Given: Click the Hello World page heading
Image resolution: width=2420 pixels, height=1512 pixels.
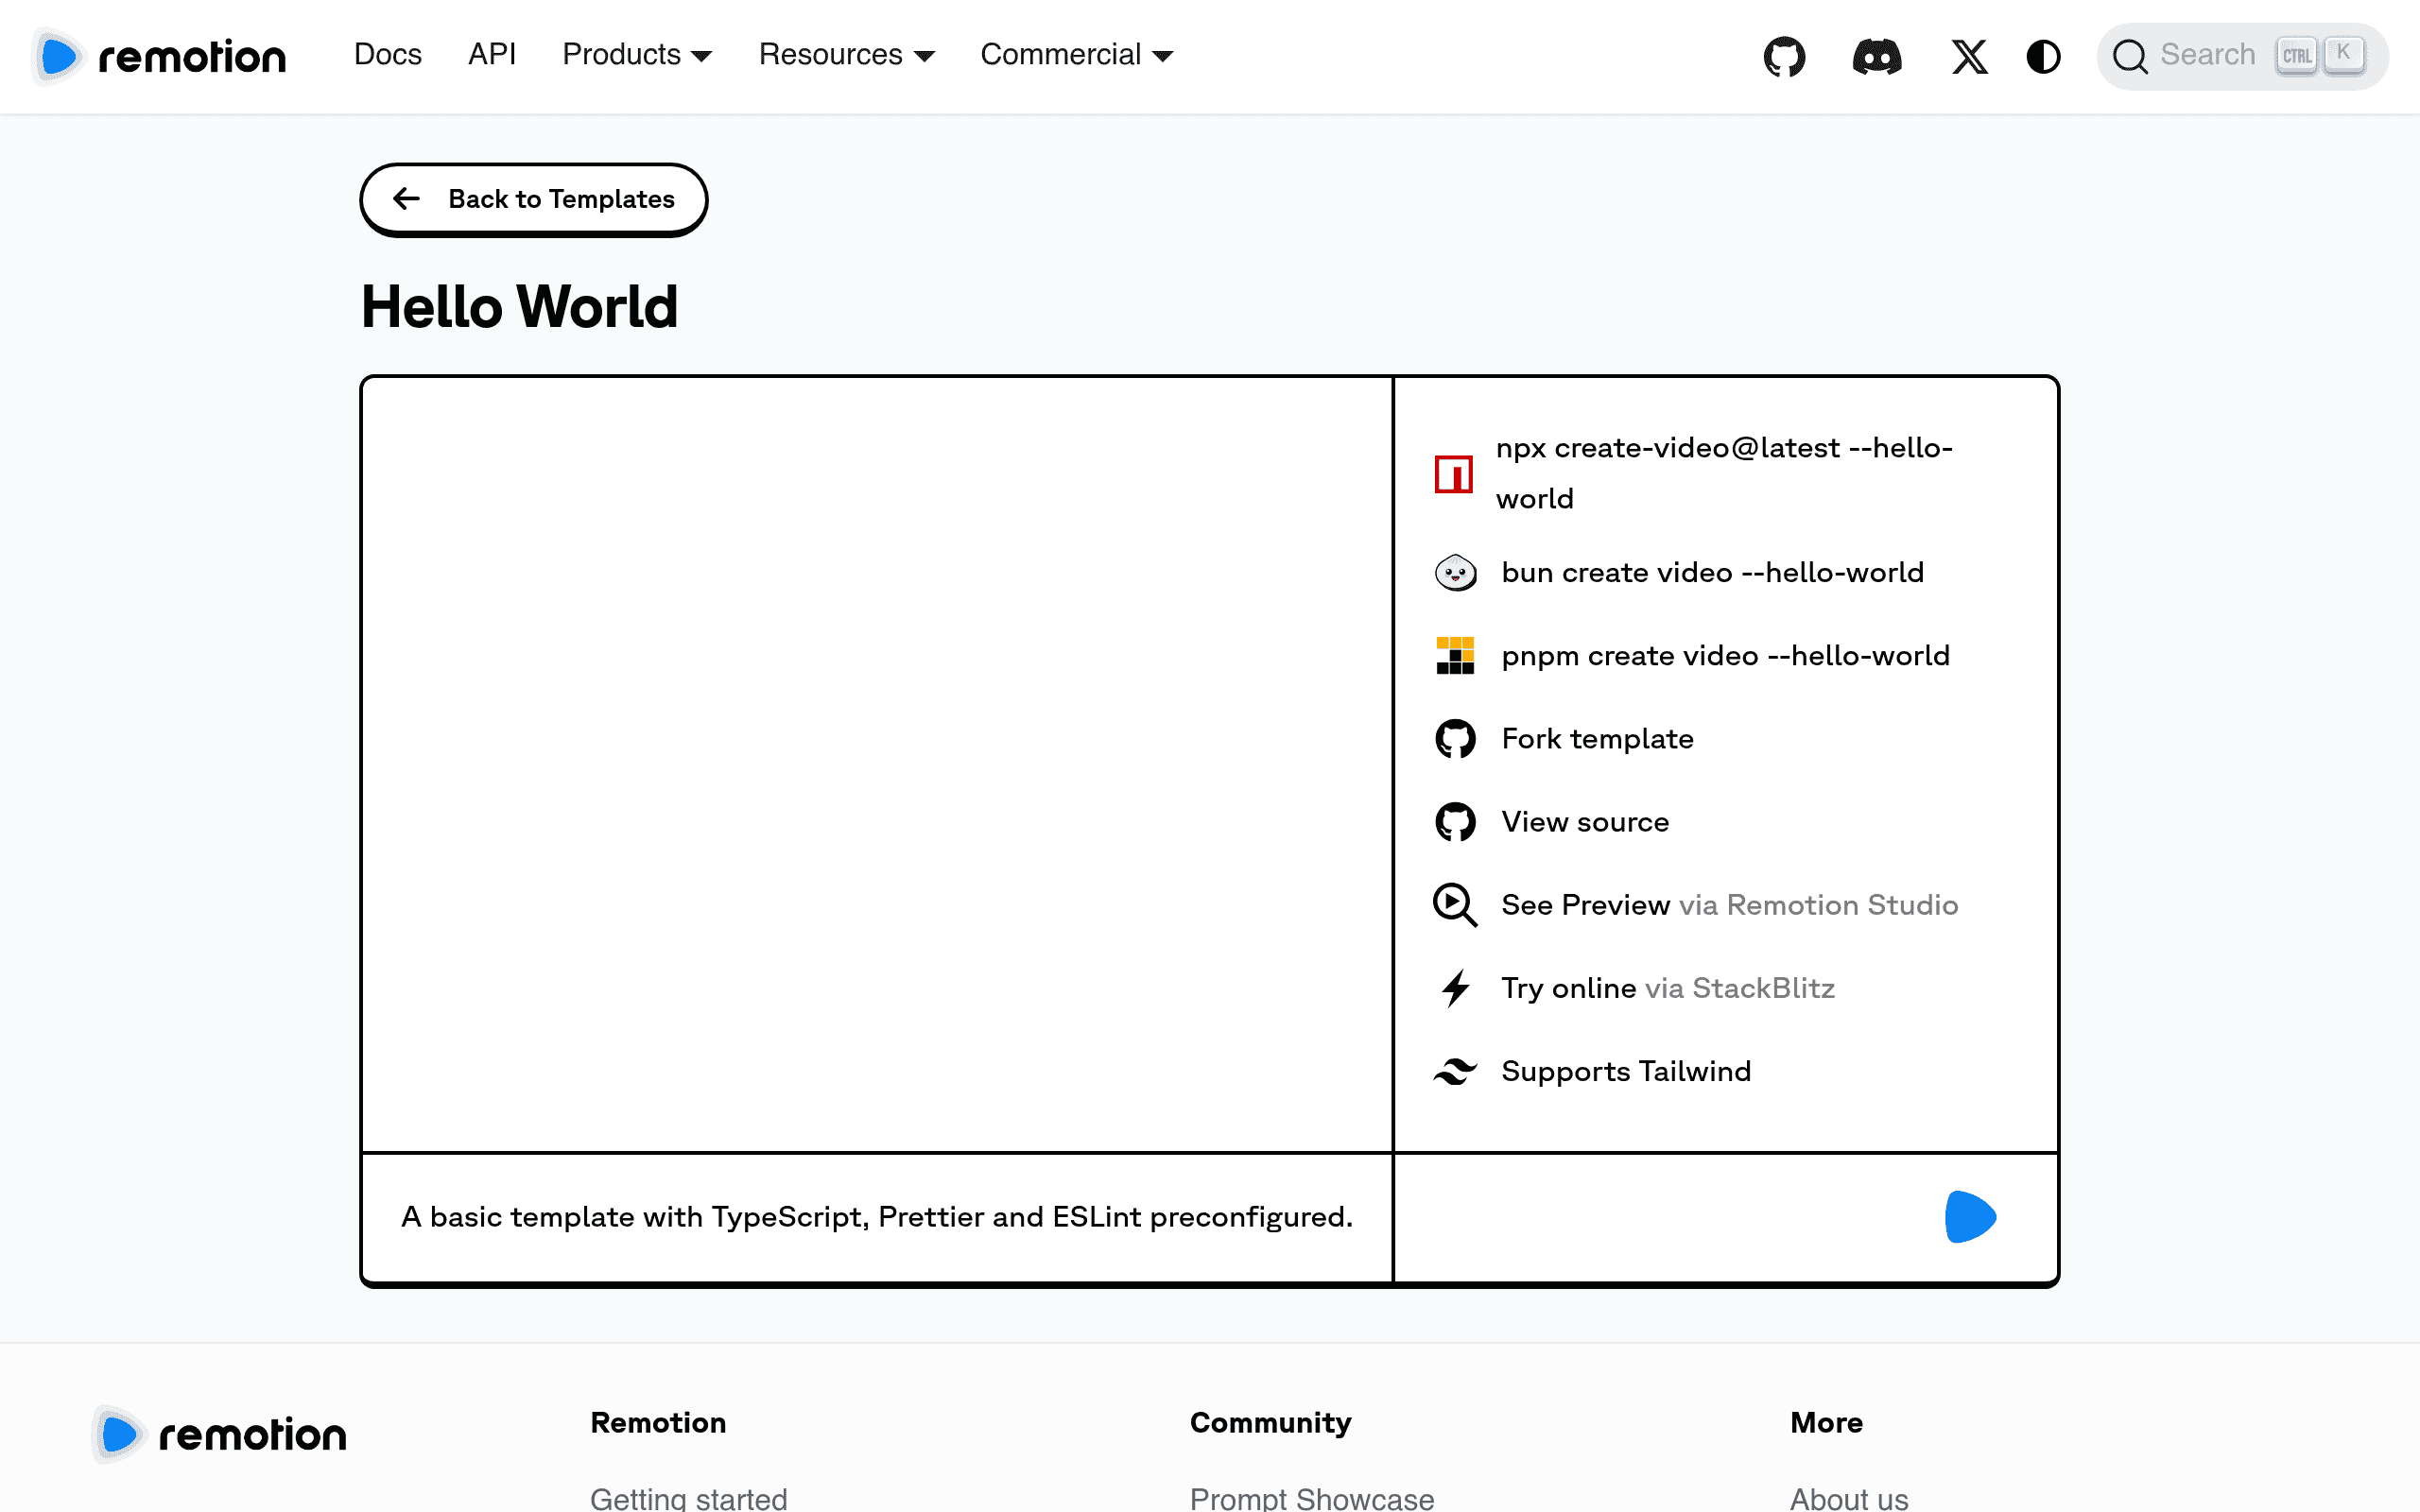Looking at the screenshot, I should [519, 306].
